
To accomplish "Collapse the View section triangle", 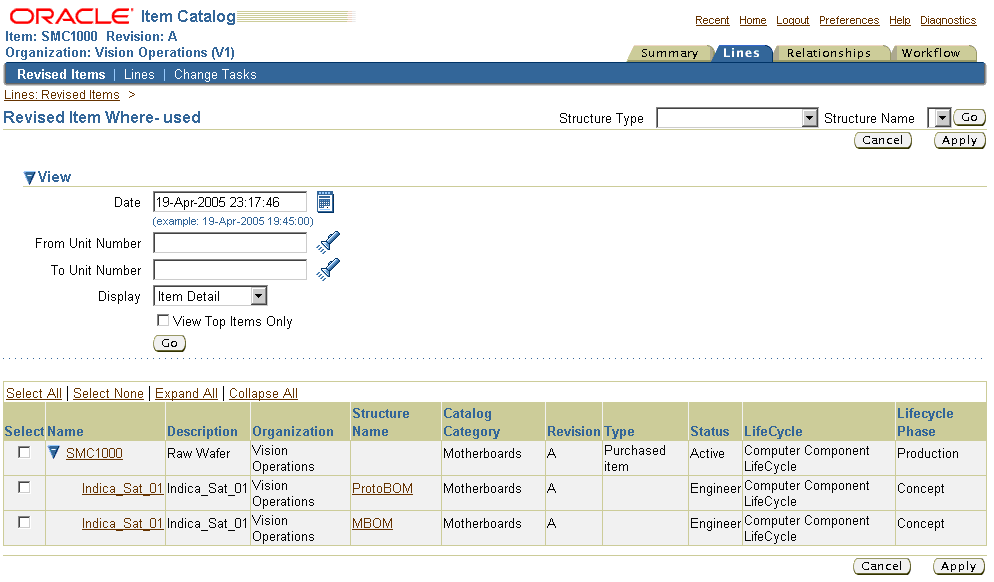I will [x=29, y=178].
